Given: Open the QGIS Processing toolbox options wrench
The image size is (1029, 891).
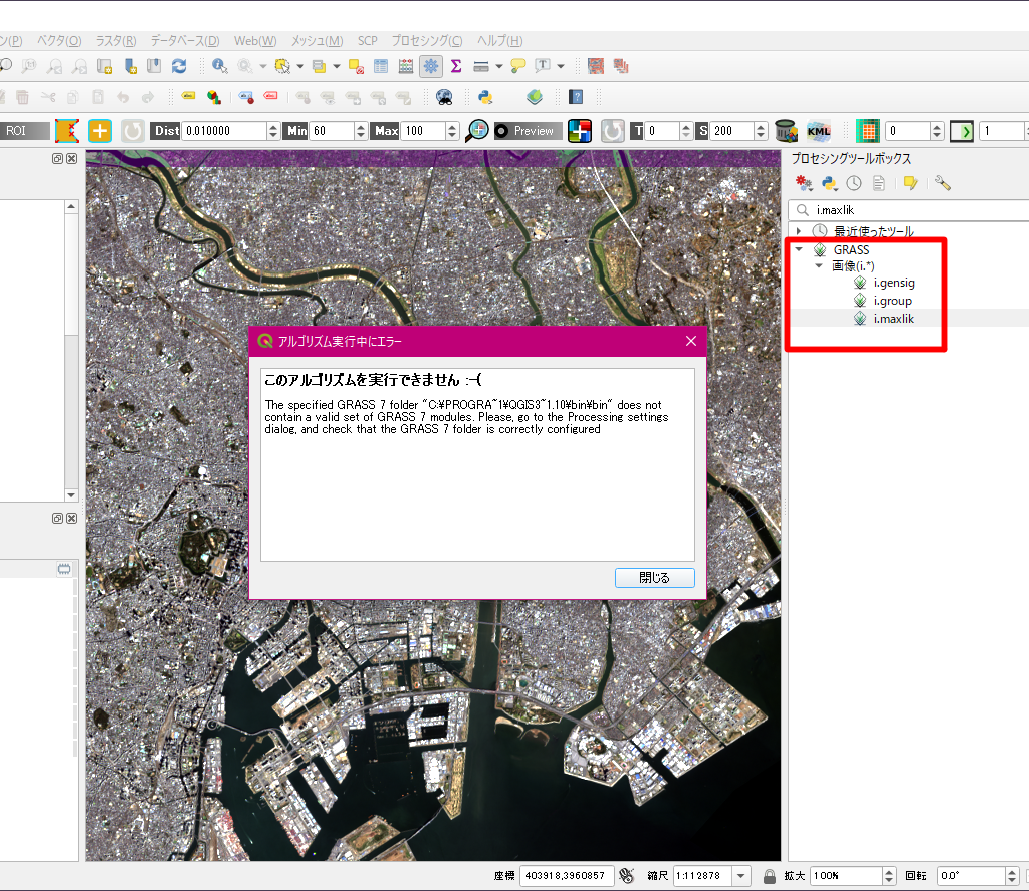Looking at the screenshot, I should pyautogui.click(x=943, y=183).
